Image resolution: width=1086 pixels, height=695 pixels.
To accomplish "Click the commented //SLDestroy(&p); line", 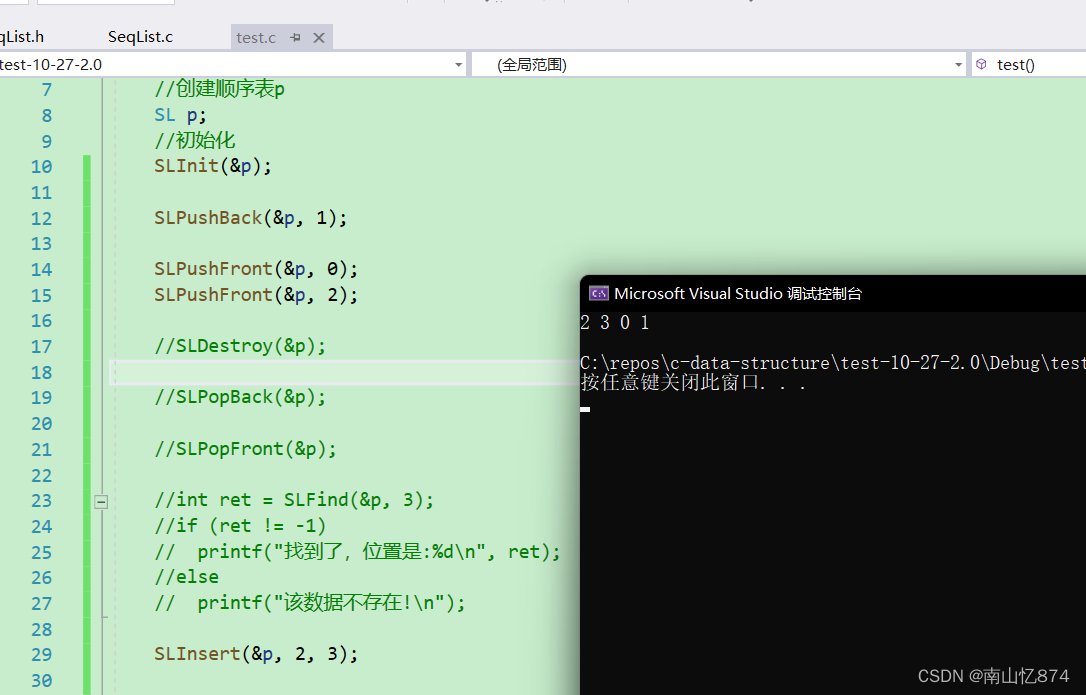I will pos(240,346).
